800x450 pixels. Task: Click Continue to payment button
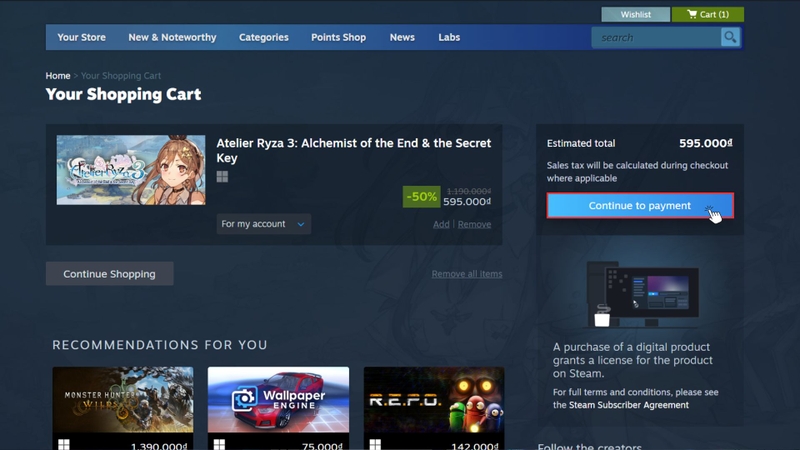point(640,206)
